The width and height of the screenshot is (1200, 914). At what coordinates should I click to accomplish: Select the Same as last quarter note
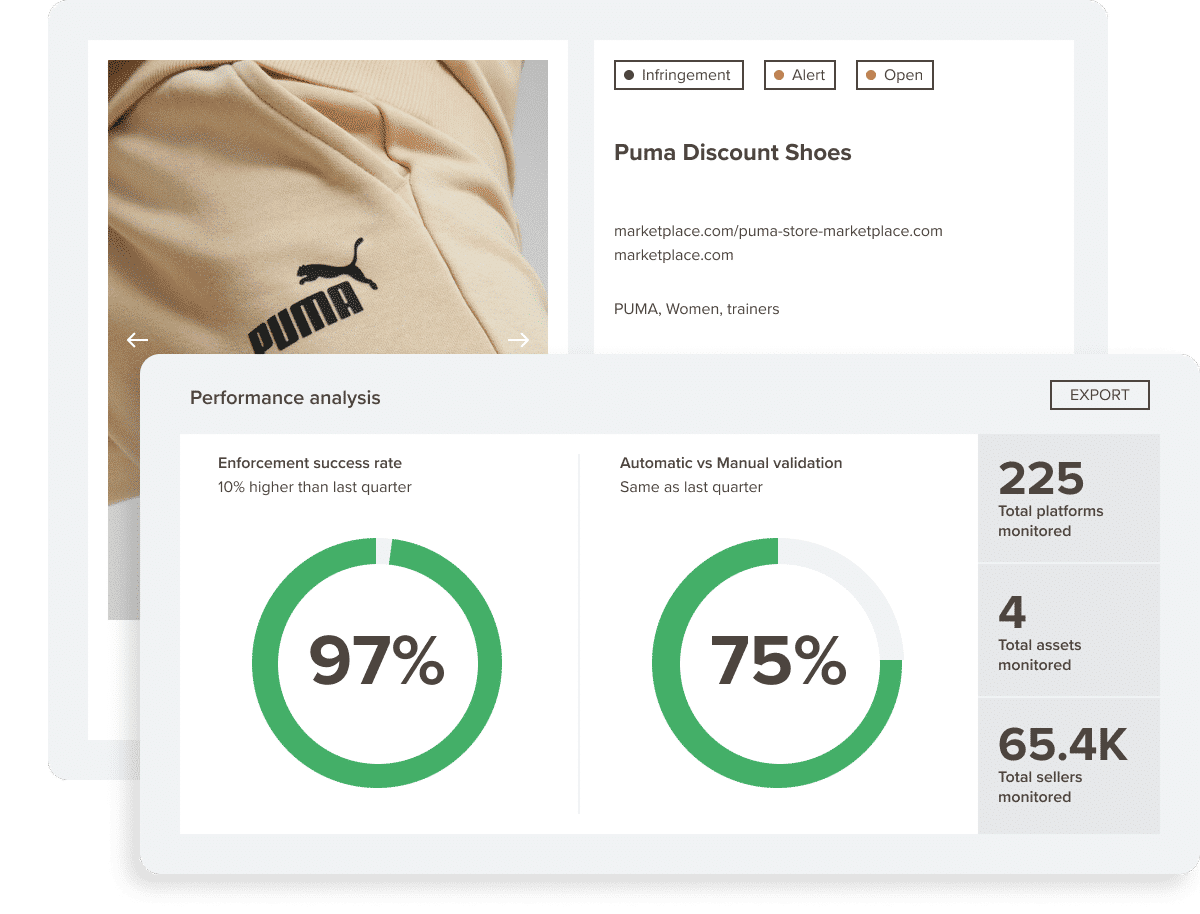click(x=691, y=487)
